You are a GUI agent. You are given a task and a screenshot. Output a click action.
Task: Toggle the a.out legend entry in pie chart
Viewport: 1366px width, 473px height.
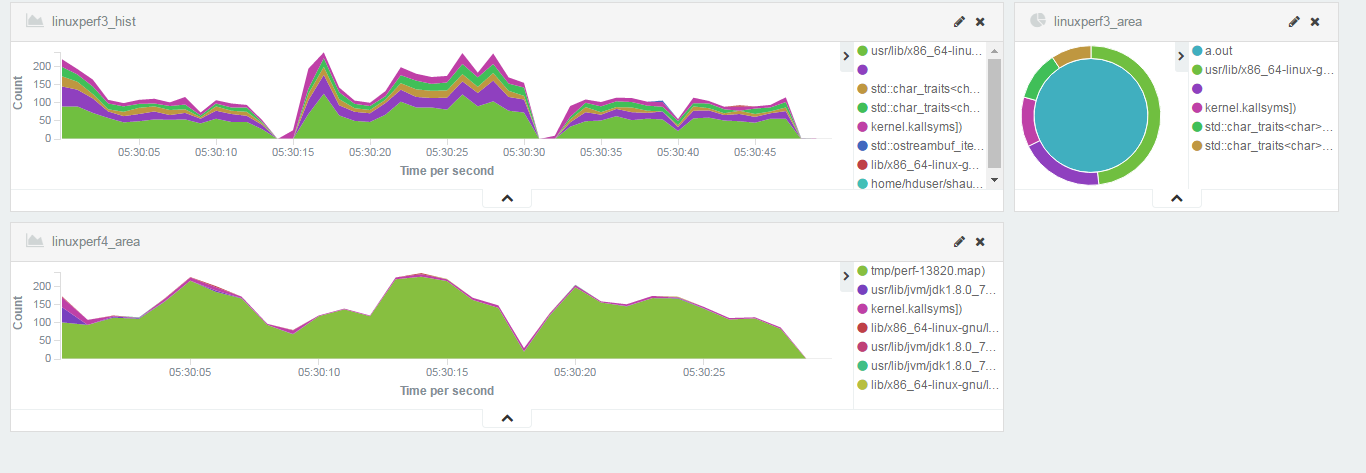(x=1218, y=51)
